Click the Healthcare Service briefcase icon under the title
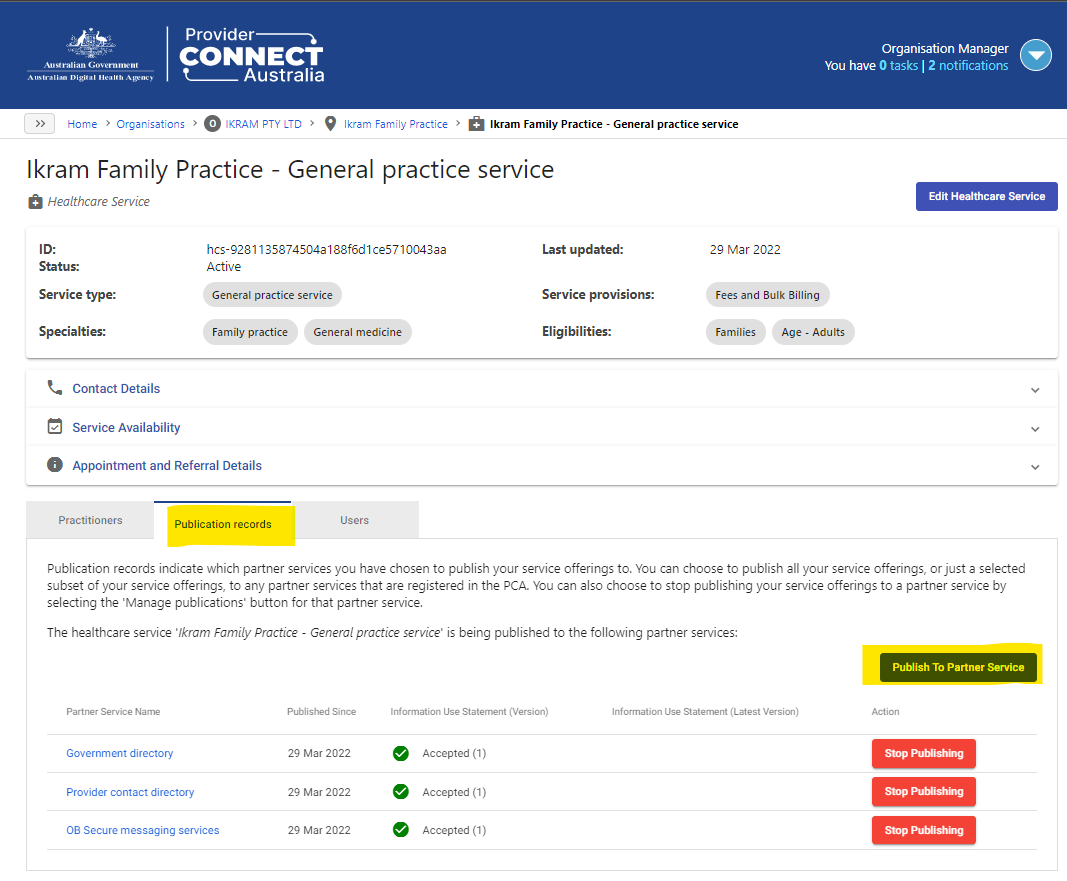This screenshot has height=881, width=1067. pyautogui.click(x=34, y=201)
